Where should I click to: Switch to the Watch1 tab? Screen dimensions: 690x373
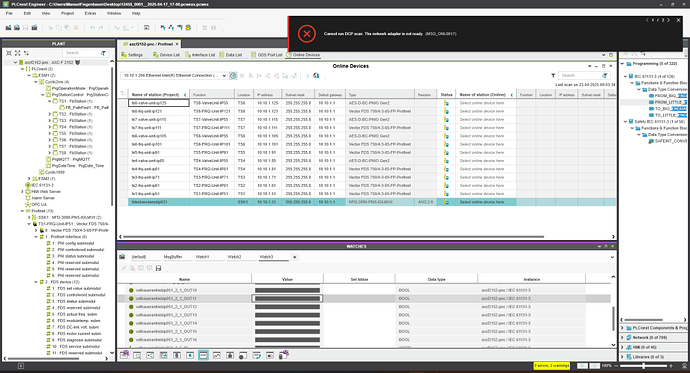click(x=202, y=256)
